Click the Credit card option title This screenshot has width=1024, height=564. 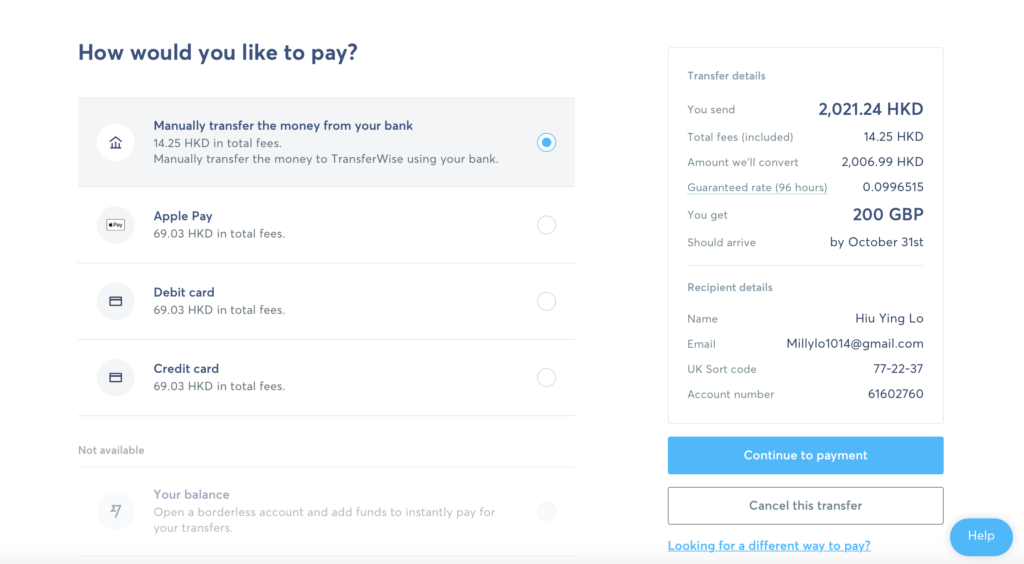186,369
